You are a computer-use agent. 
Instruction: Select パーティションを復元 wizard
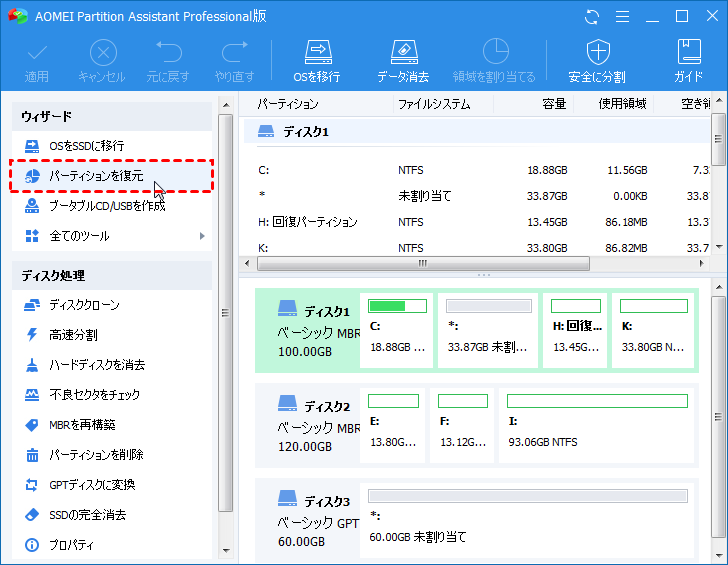pos(111,175)
